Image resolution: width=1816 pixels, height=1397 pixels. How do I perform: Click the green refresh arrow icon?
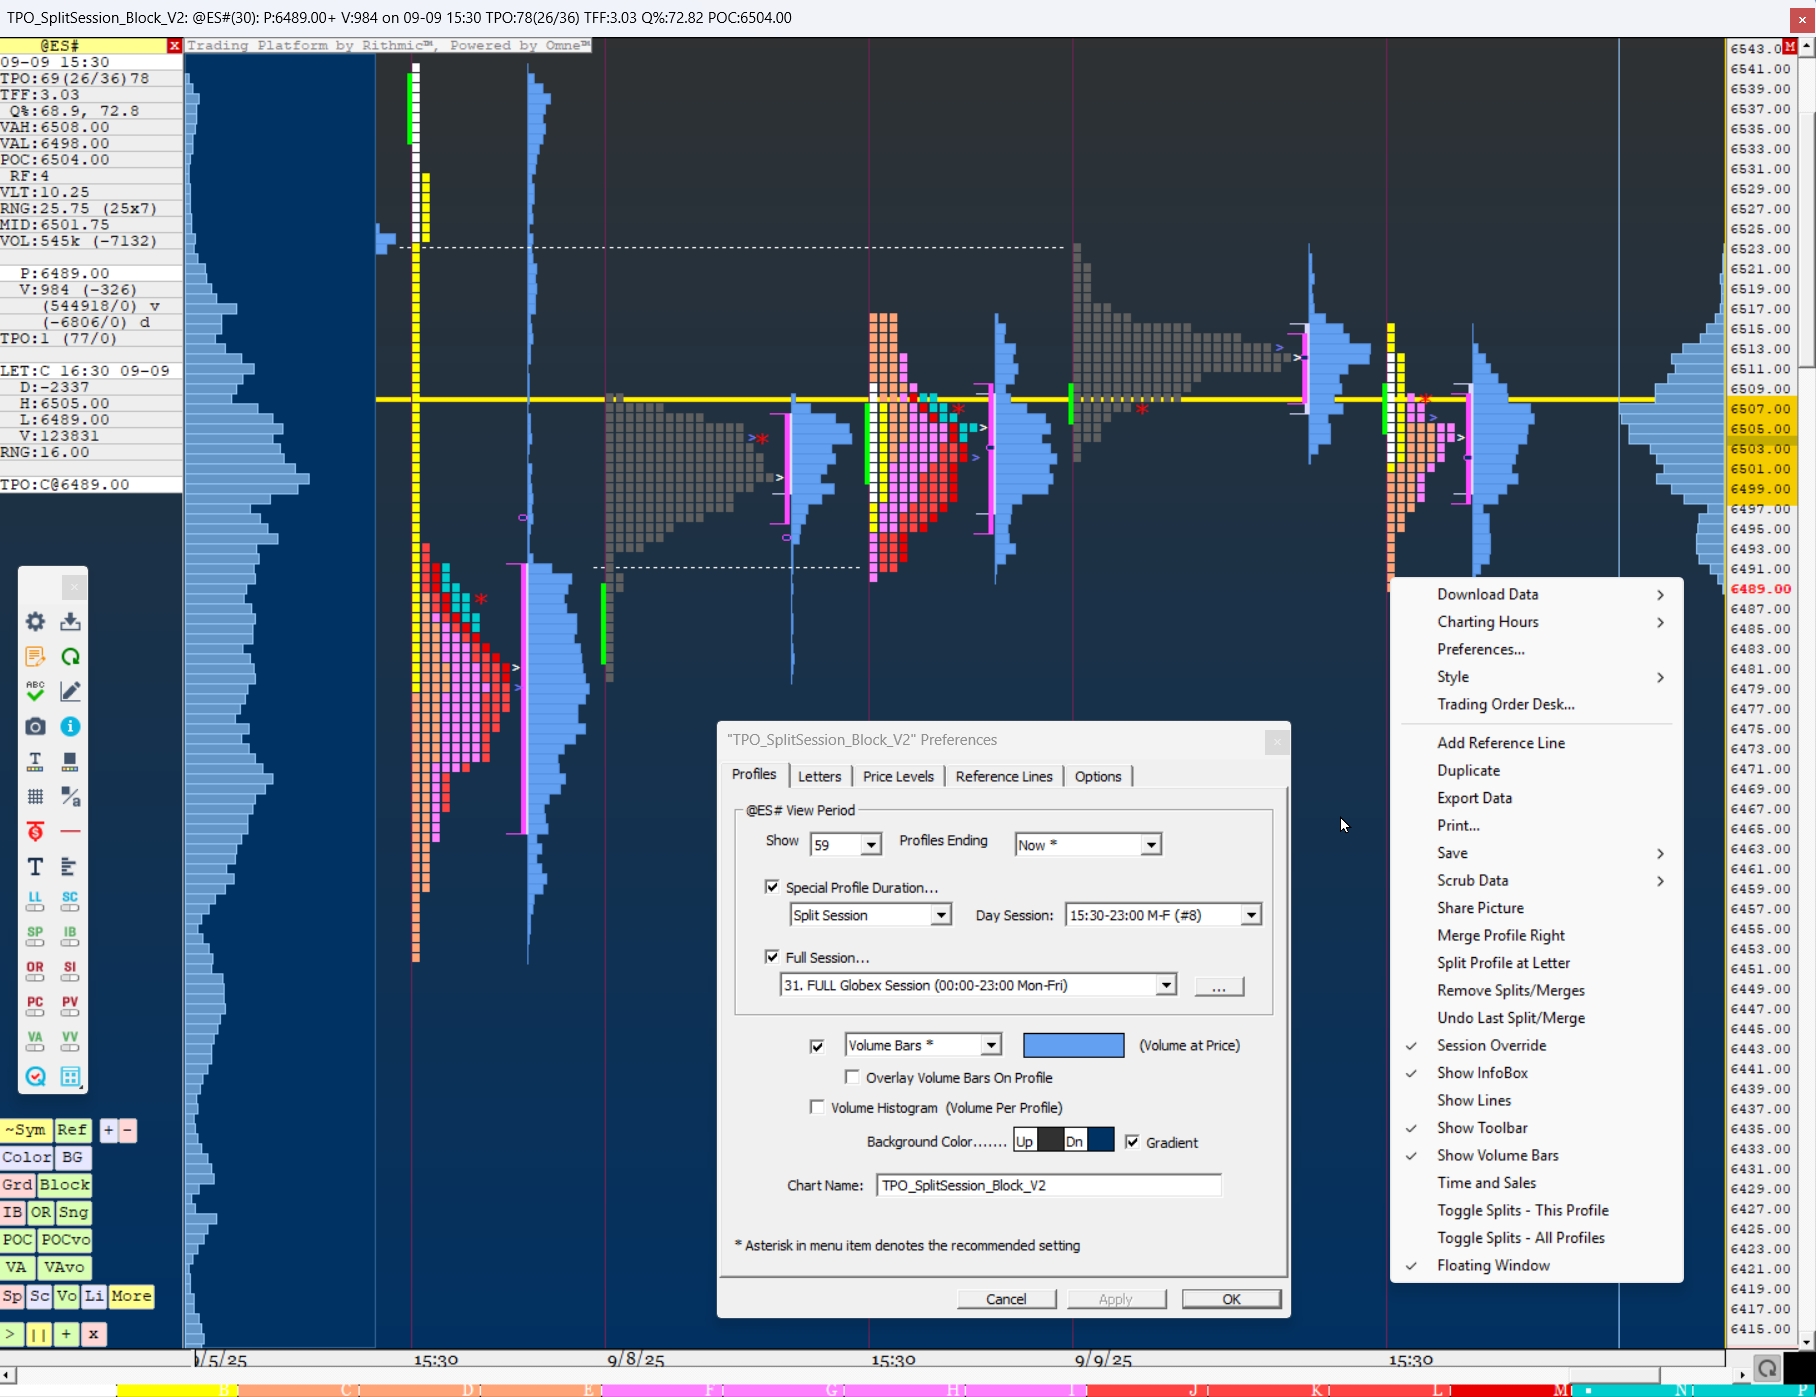pos(70,657)
